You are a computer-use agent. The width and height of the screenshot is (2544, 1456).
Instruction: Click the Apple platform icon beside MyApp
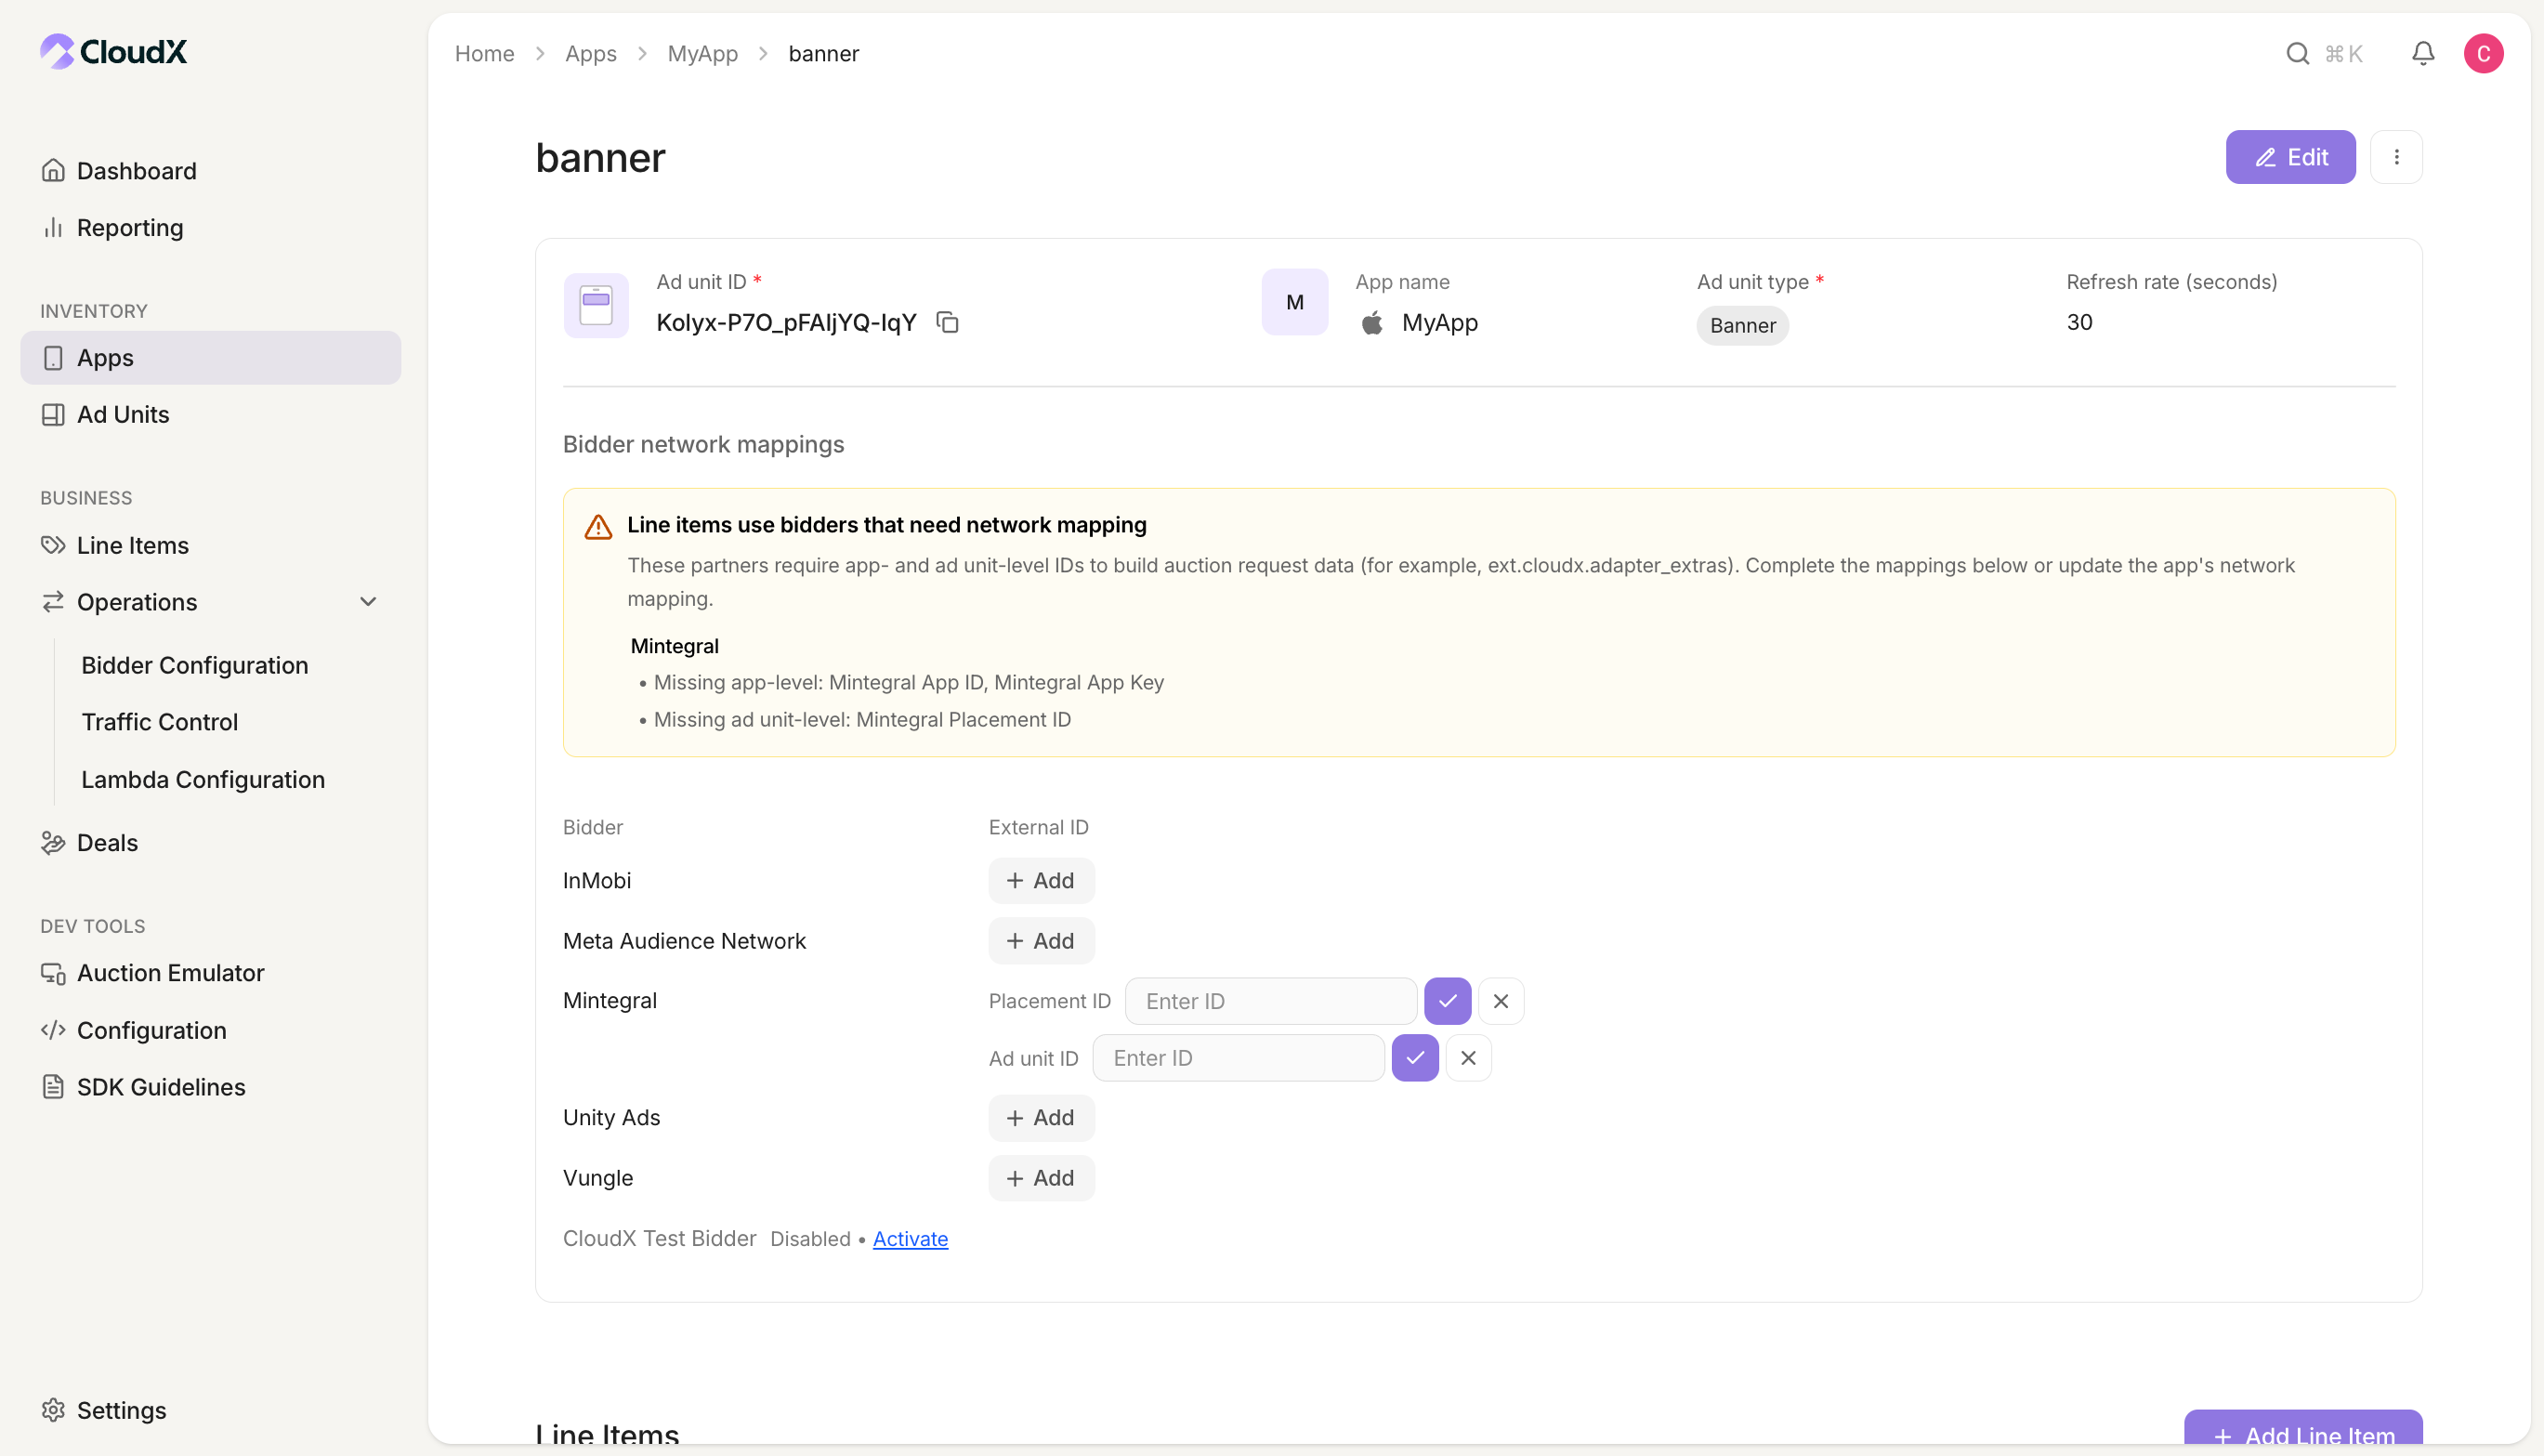pos(1372,323)
